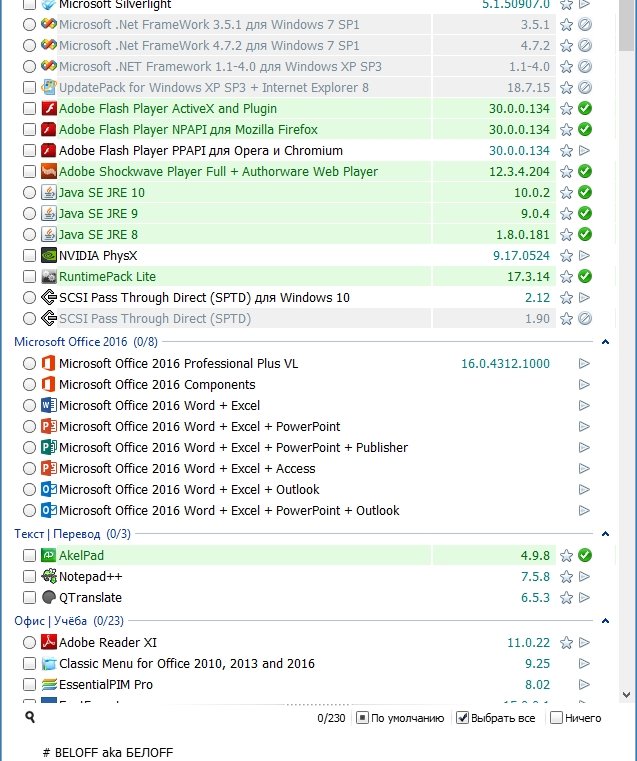The width and height of the screenshot is (637, 761).
Task: Click the star icon for Adobe Flash Player ActiveX
Action: coord(566,109)
